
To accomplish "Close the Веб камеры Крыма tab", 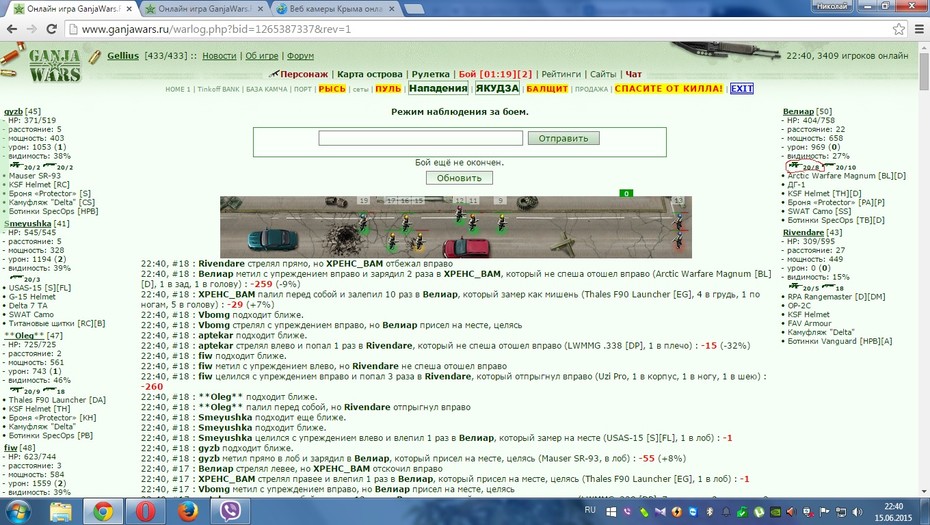I will tap(391, 9).
